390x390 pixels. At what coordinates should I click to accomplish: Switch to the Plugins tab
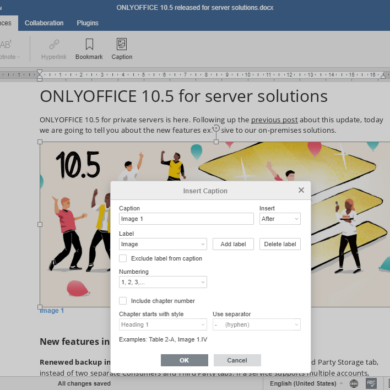click(x=87, y=23)
